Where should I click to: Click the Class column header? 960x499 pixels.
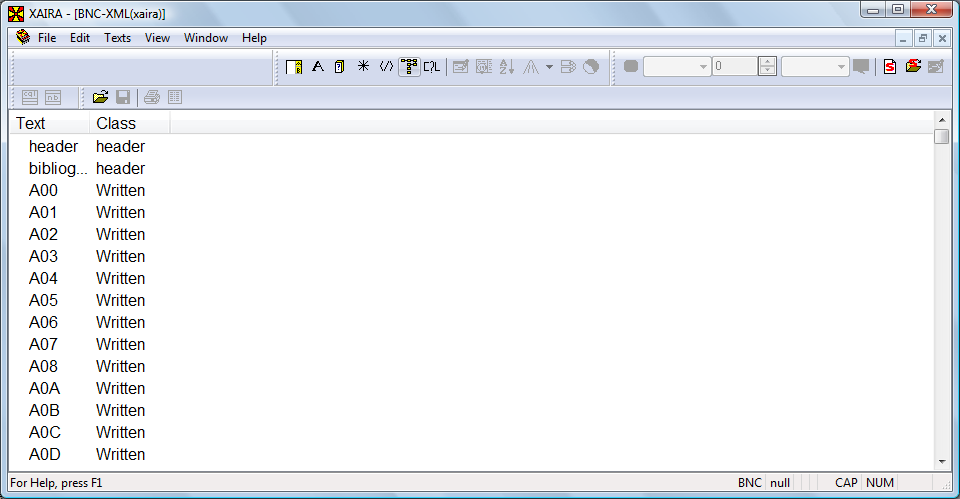130,123
